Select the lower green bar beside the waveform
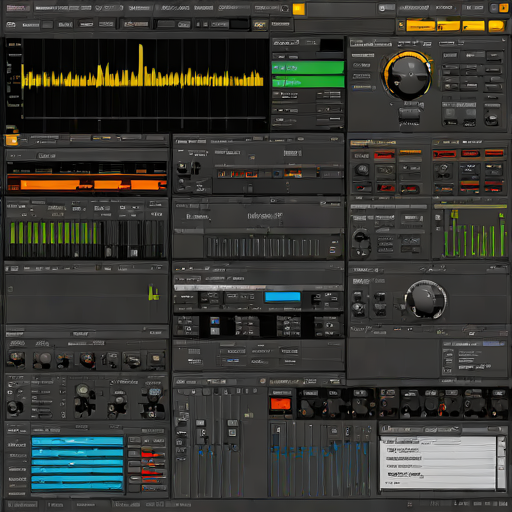The height and width of the screenshot is (512, 512). point(308,82)
